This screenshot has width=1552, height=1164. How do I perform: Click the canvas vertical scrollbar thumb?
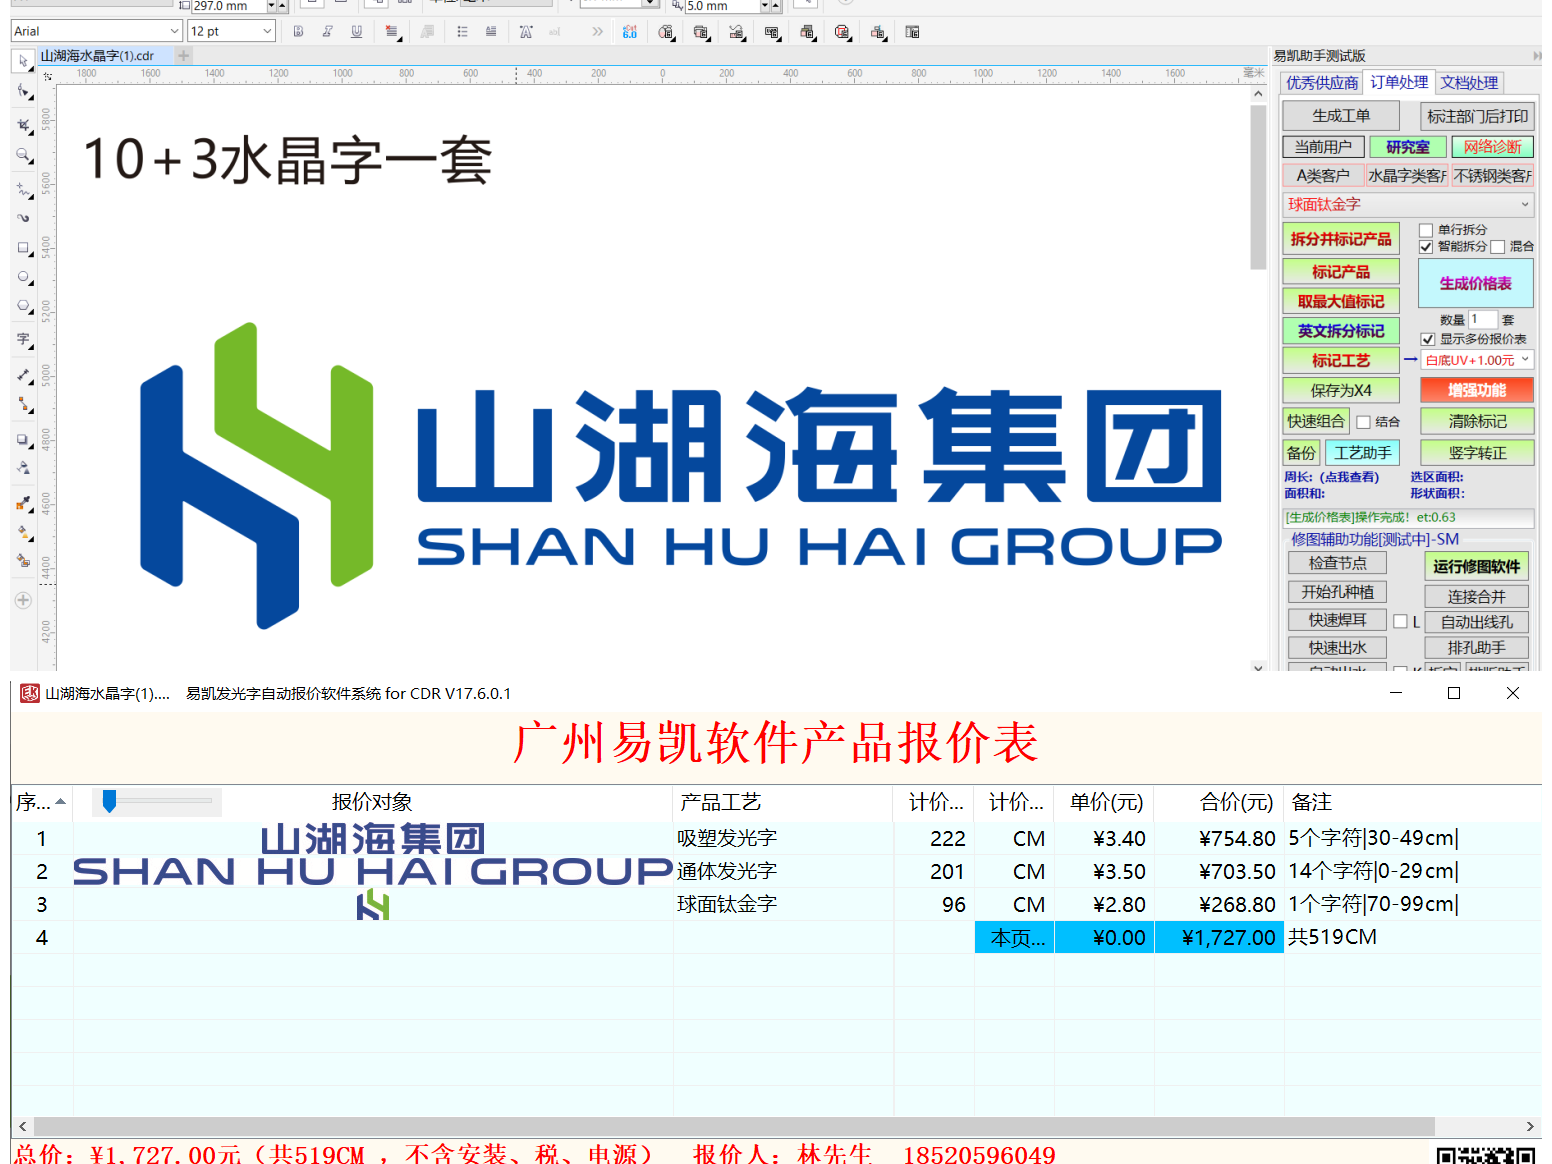coord(1258,187)
